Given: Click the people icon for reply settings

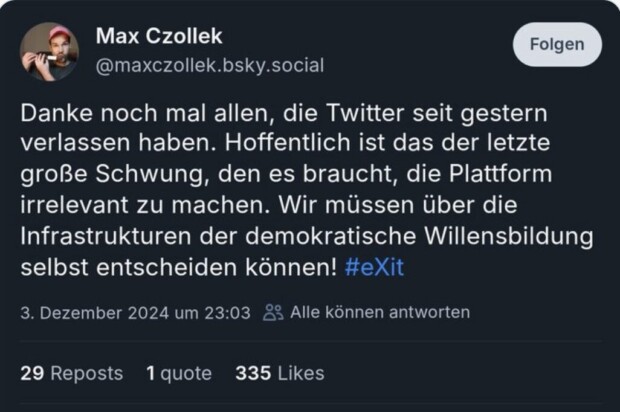Looking at the screenshot, I should 273,312.
